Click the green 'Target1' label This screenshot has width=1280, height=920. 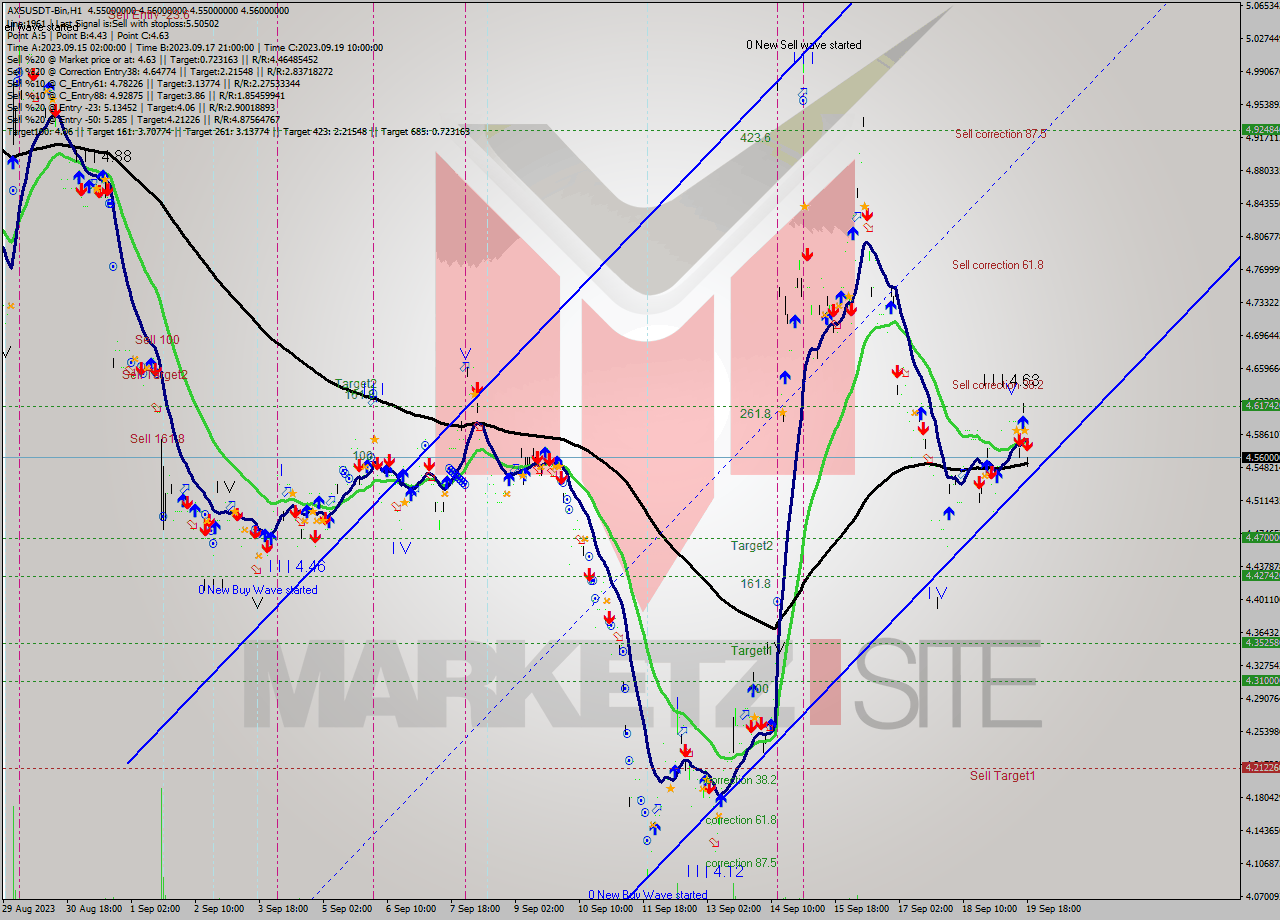[x=751, y=650]
